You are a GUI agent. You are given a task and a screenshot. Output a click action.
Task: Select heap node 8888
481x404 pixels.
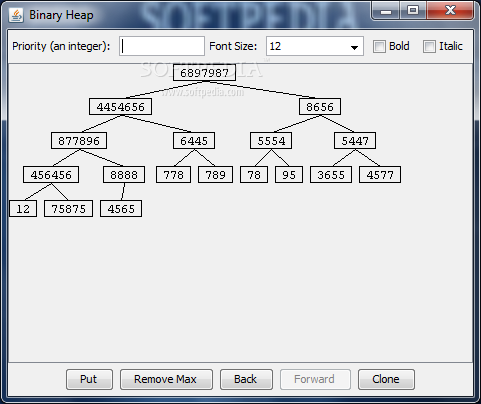click(x=124, y=175)
